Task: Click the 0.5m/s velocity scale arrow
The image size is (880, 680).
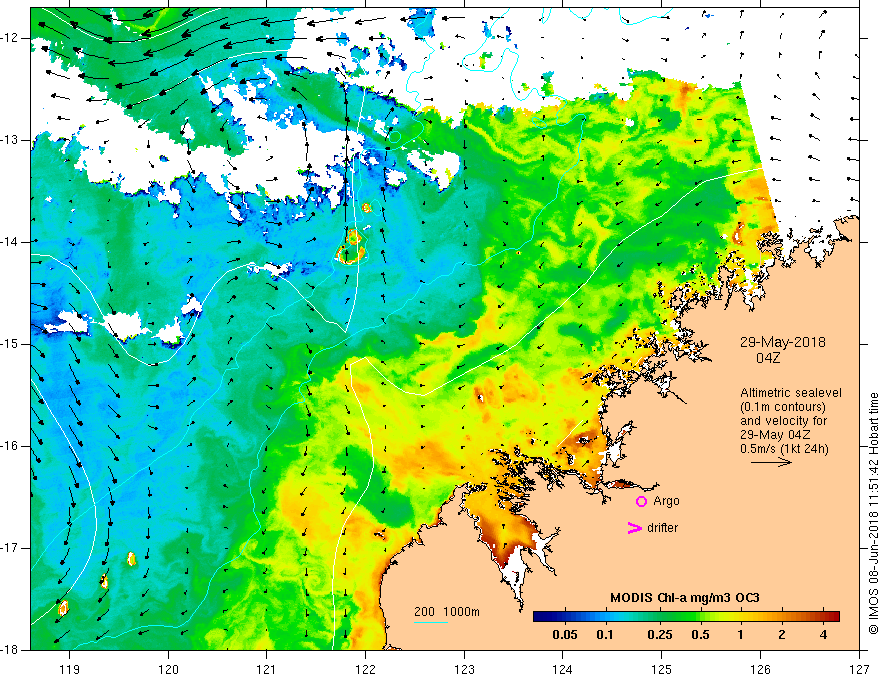Action: coord(772,462)
